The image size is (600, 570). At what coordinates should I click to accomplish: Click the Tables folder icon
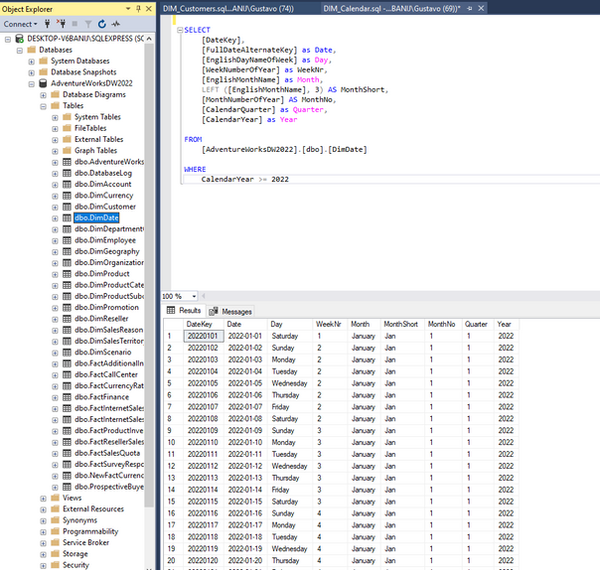55,106
